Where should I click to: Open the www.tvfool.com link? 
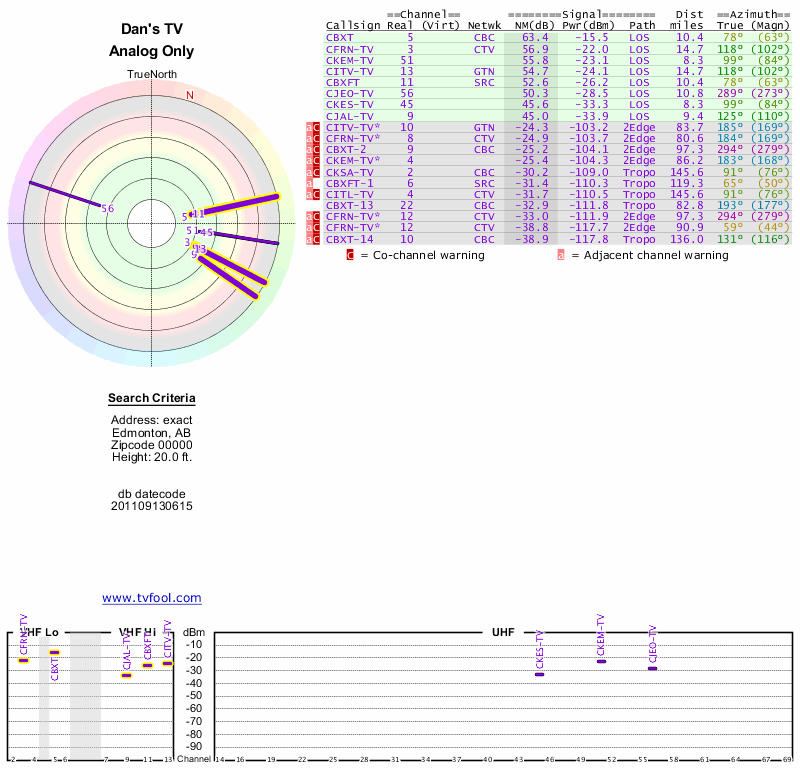click(x=152, y=598)
